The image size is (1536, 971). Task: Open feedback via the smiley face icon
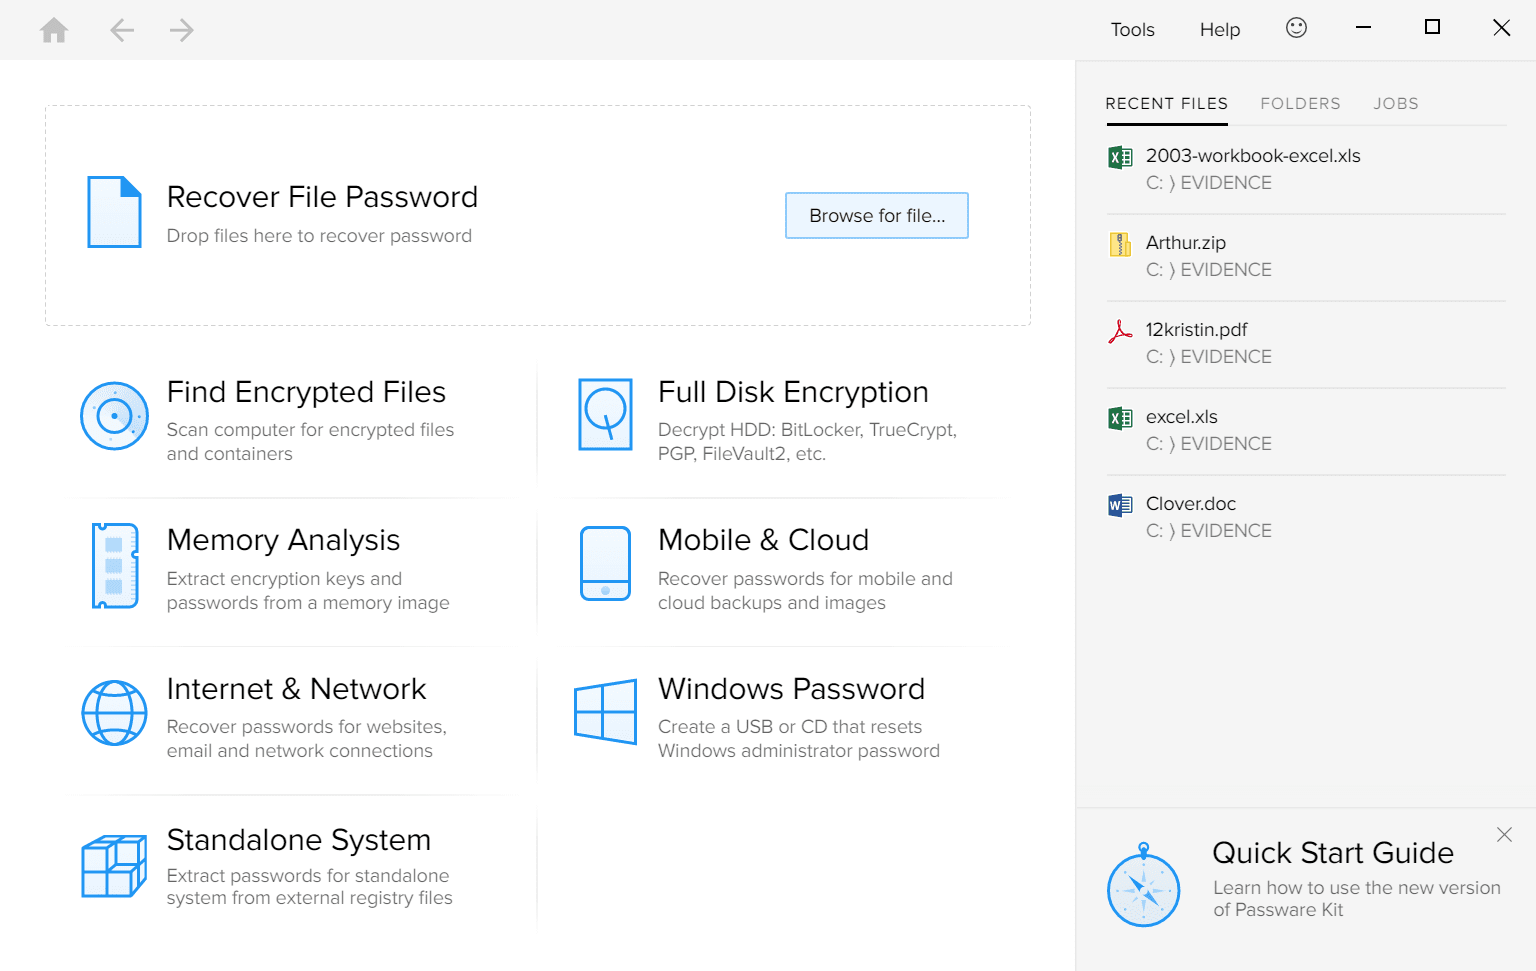1296,28
